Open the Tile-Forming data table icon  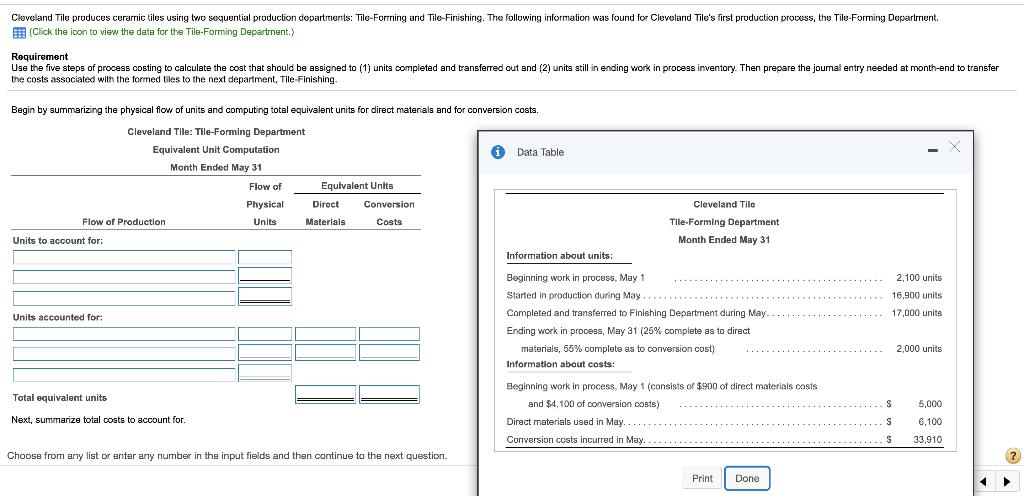click(x=18, y=32)
